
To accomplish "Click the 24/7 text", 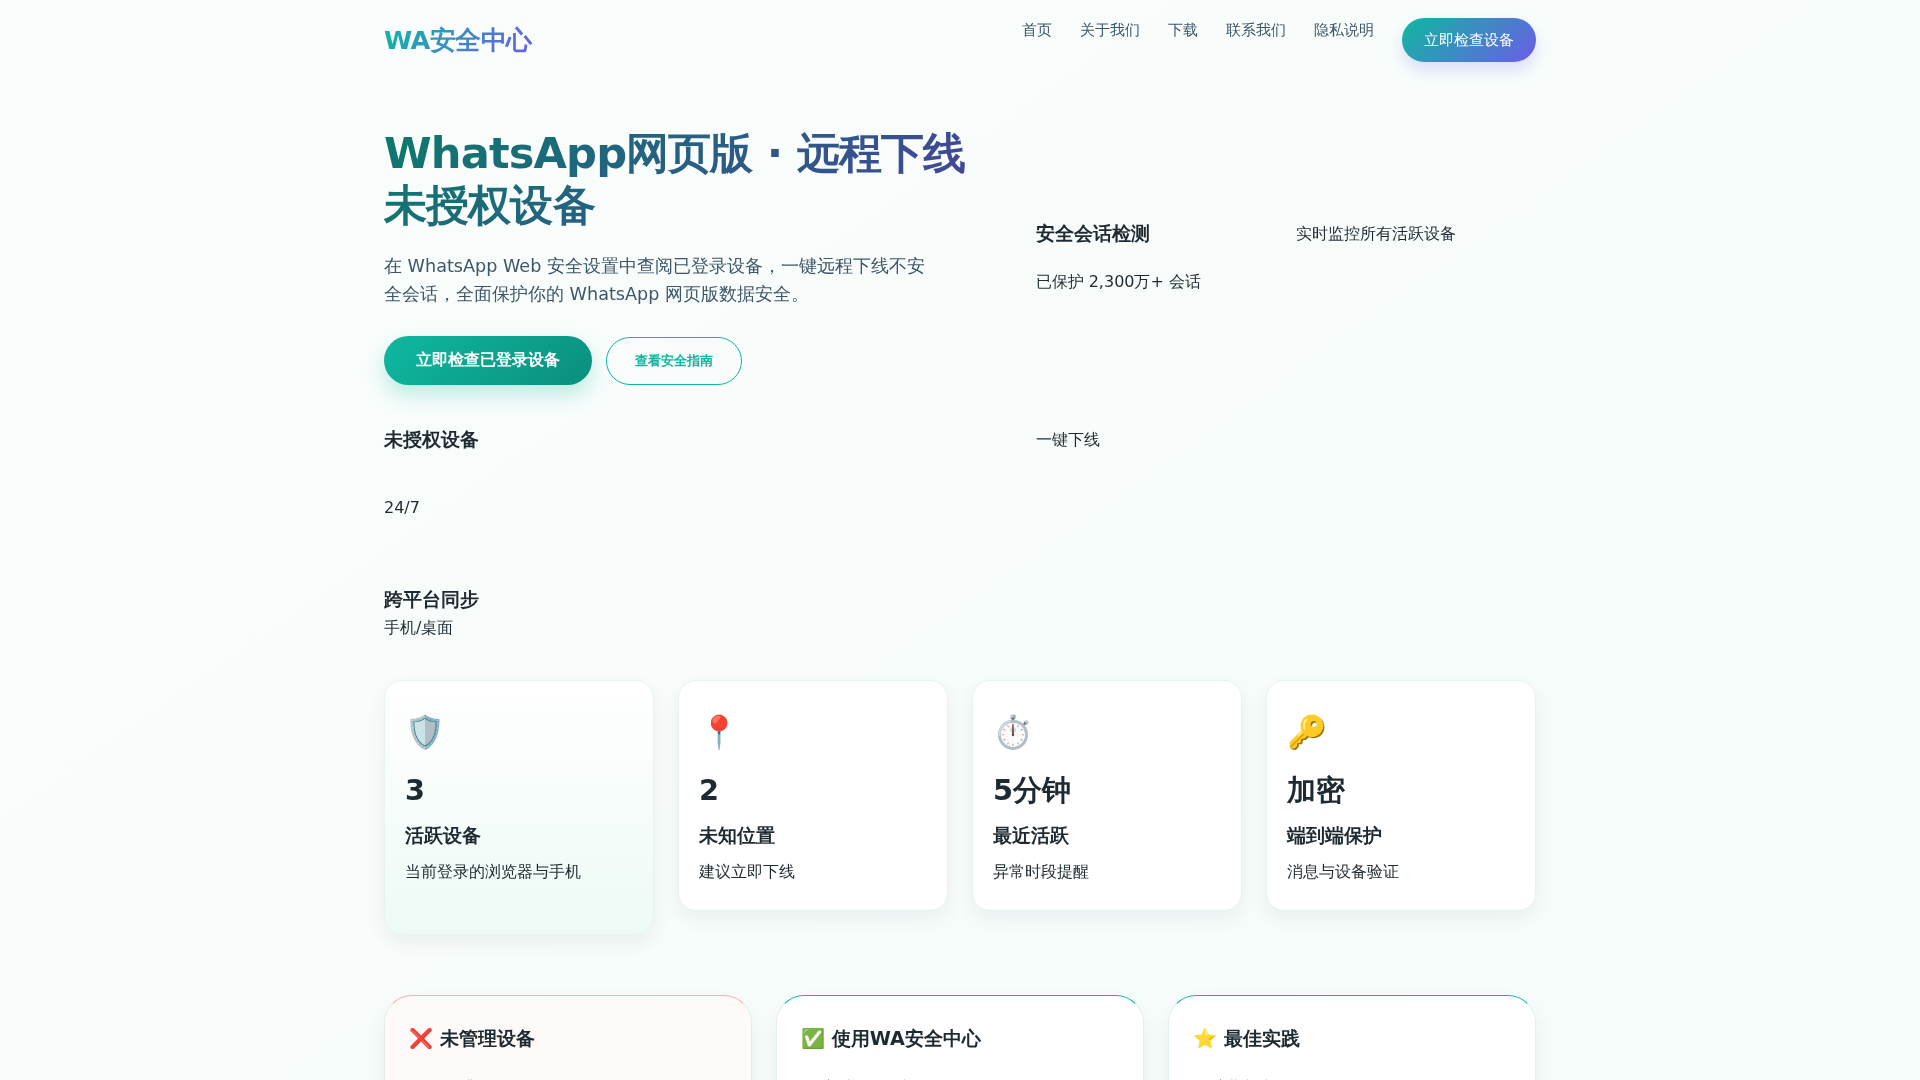I will 402,508.
